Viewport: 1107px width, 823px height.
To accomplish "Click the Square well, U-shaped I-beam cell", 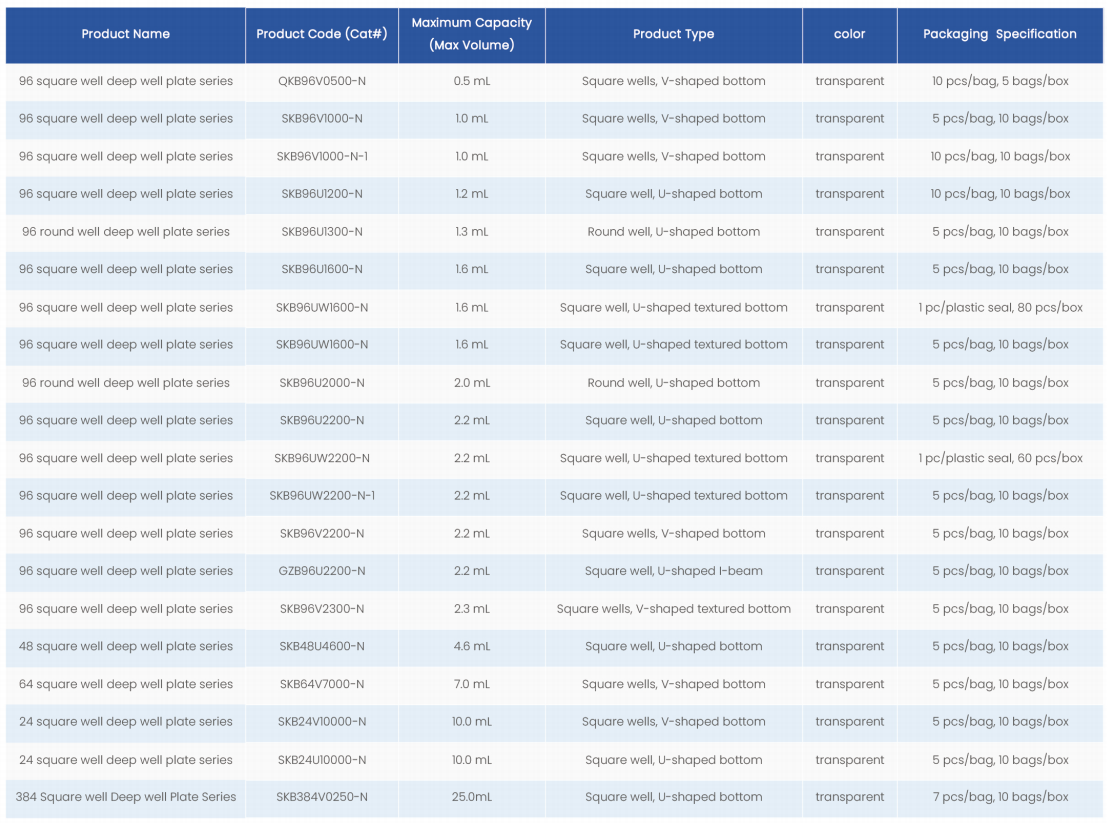I will pos(673,571).
